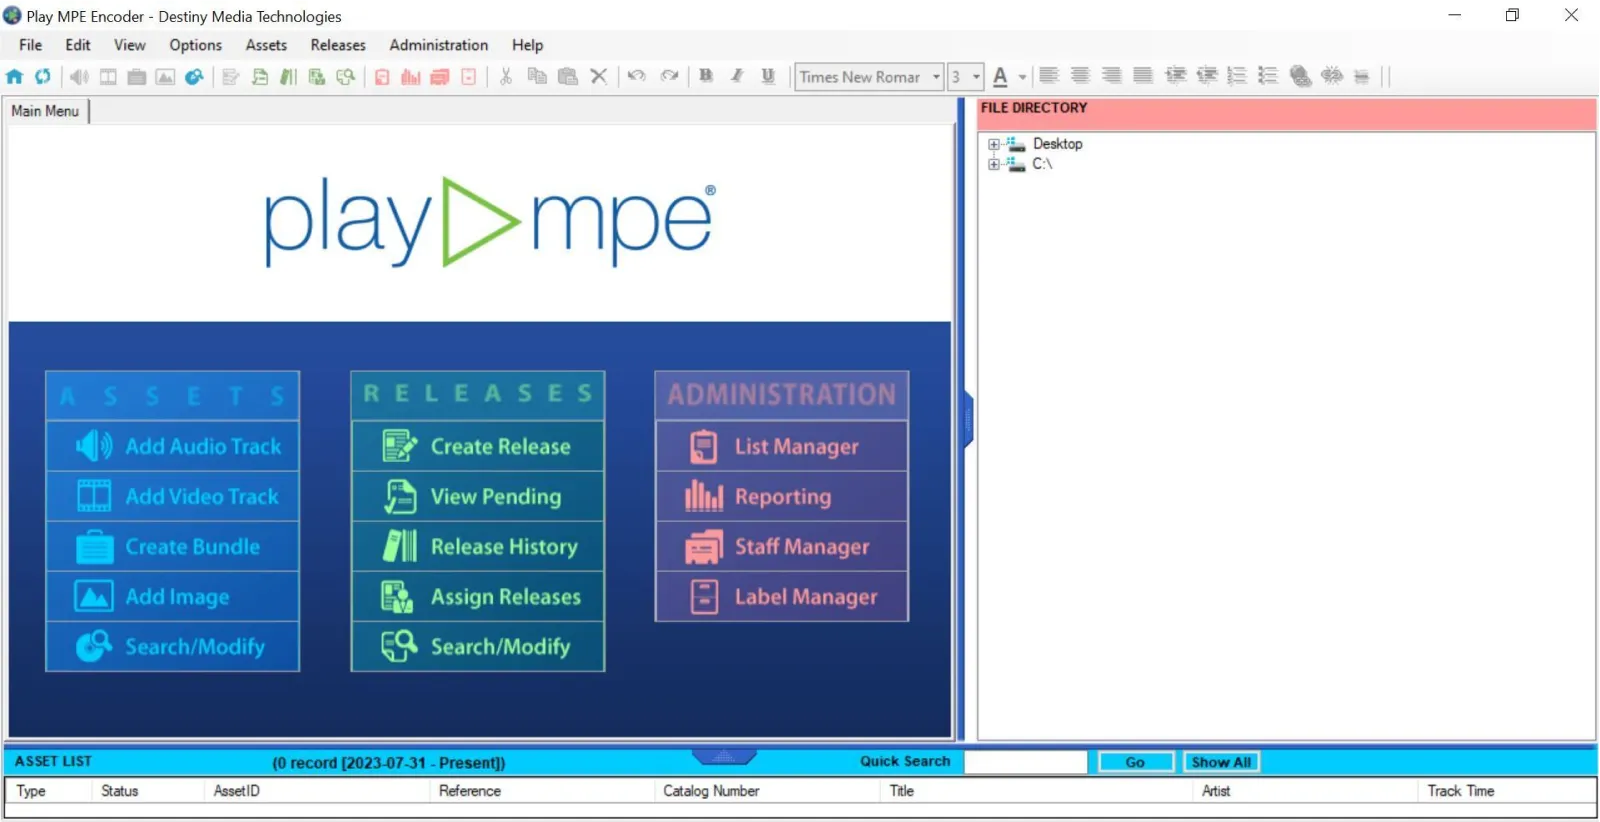Click the toolbar speaker icon for audio track
Viewport: 1600px width, 822px height.
coord(79,76)
